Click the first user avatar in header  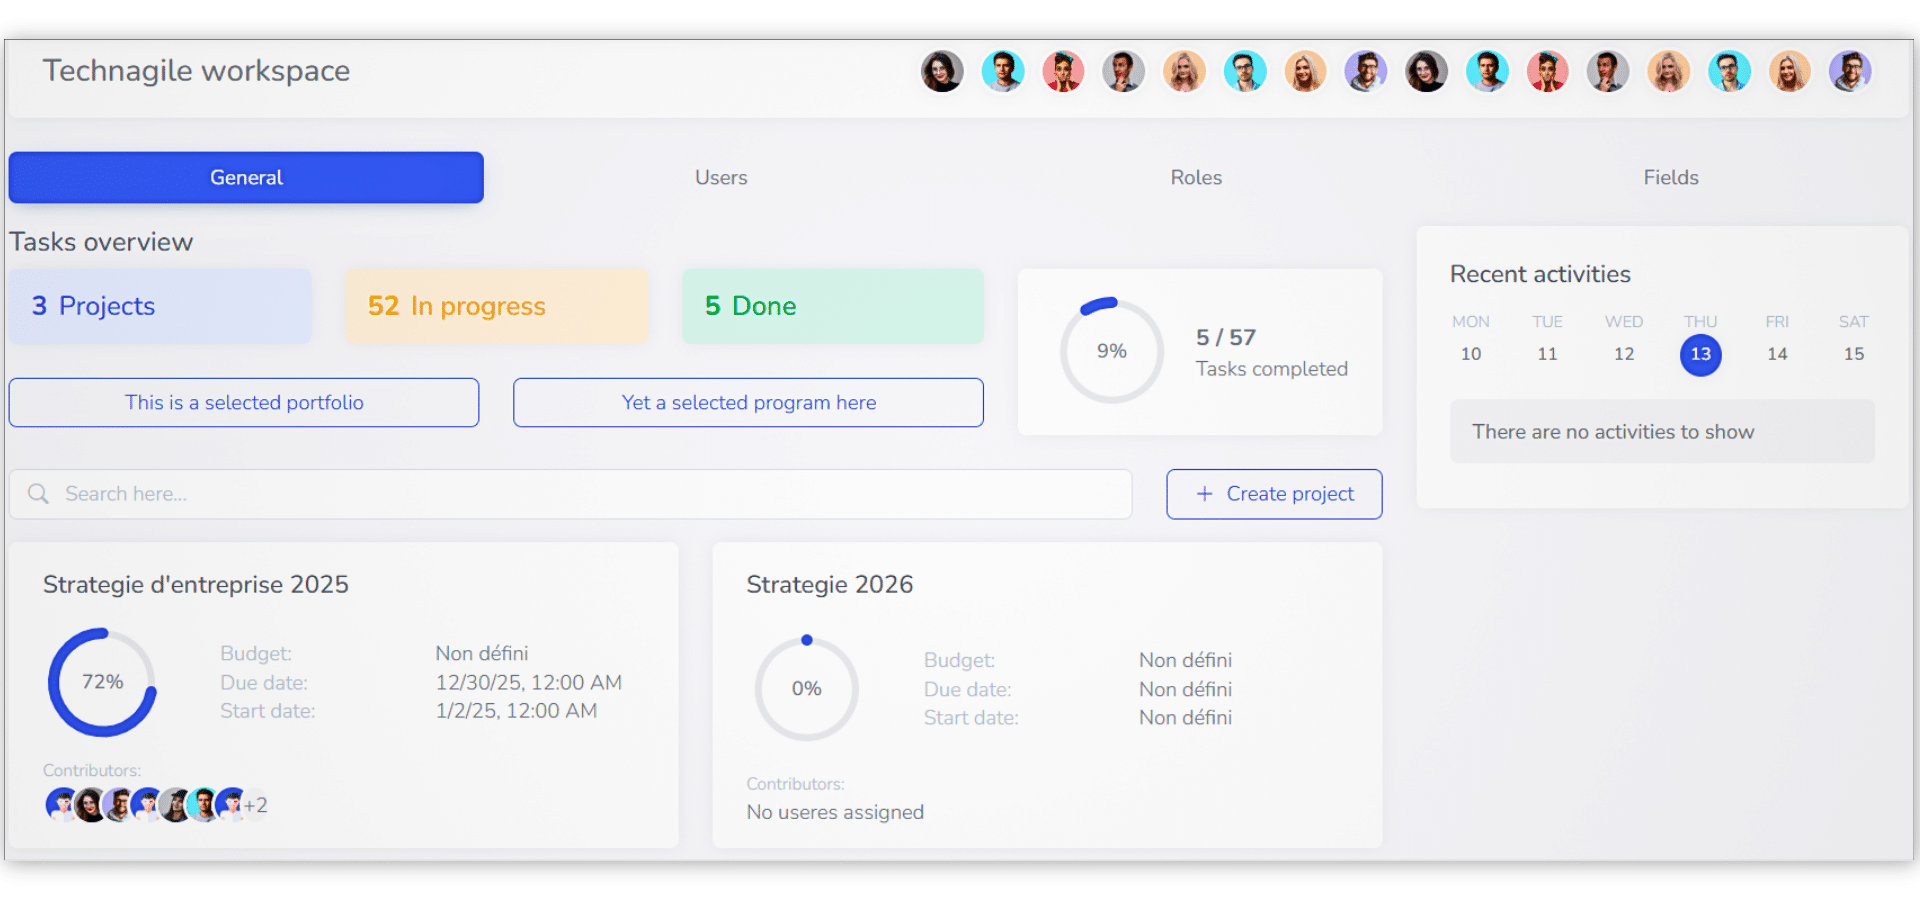point(941,72)
